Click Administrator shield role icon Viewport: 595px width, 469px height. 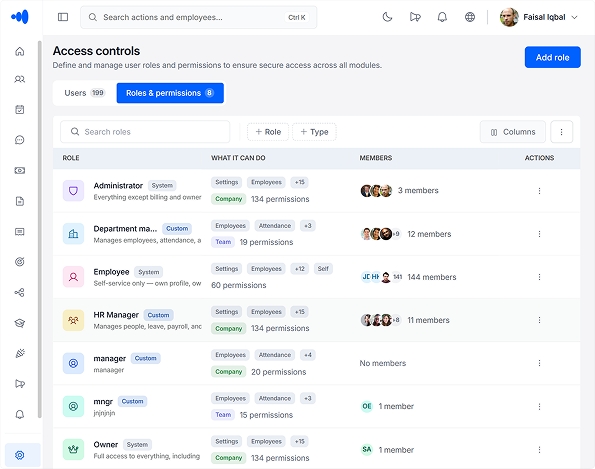[x=73, y=190]
